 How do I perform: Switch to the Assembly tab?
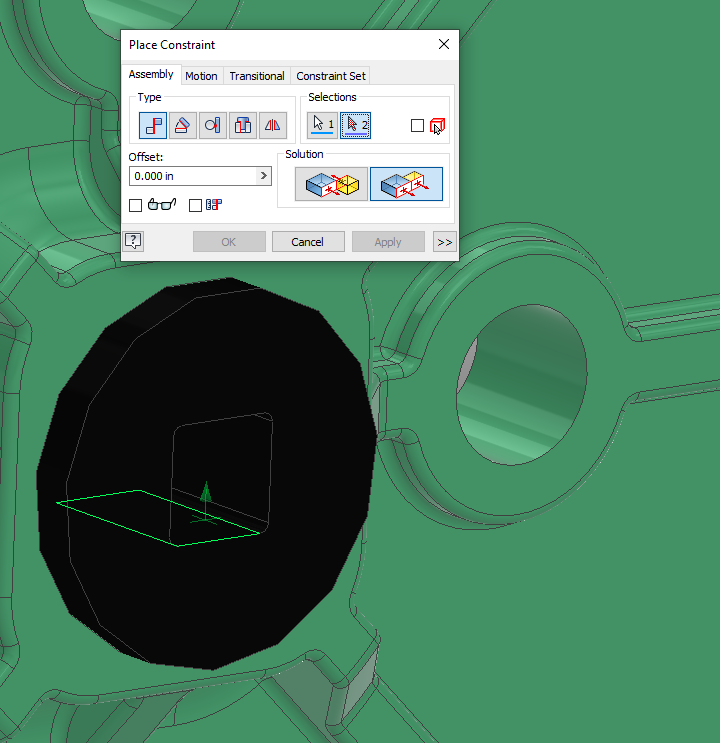point(151,74)
